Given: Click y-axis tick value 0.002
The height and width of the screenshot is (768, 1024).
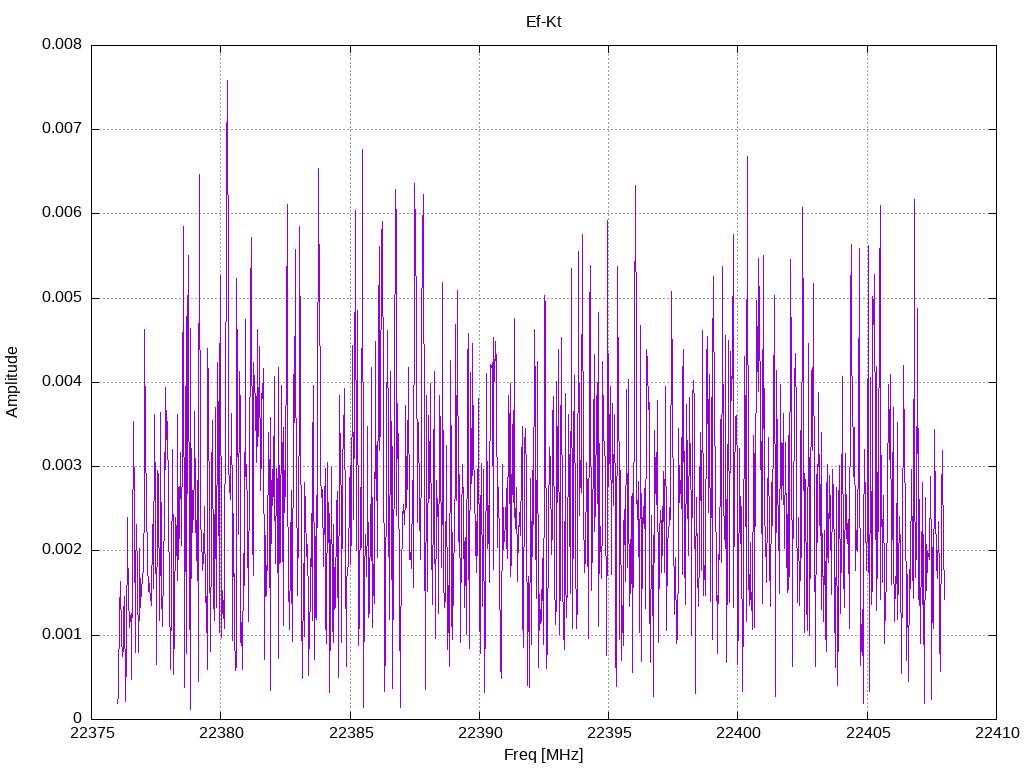Looking at the screenshot, I should coord(62,550).
